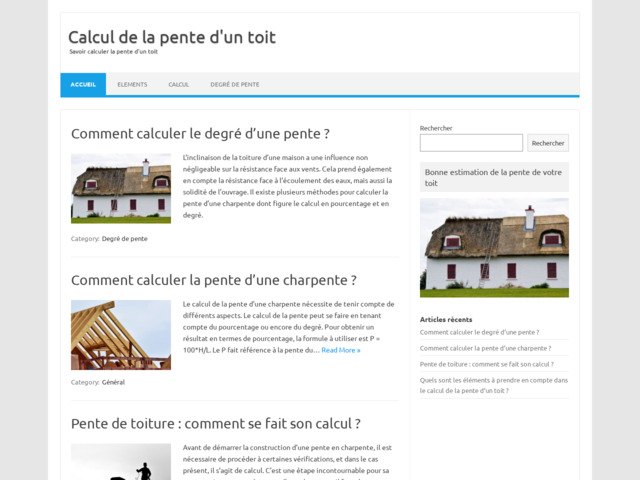Click the Degré de pente category link

pyautogui.click(x=124, y=239)
